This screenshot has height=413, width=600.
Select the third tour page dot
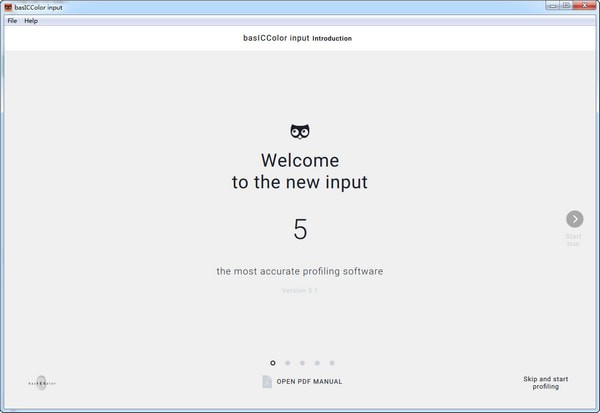[302, 363]
